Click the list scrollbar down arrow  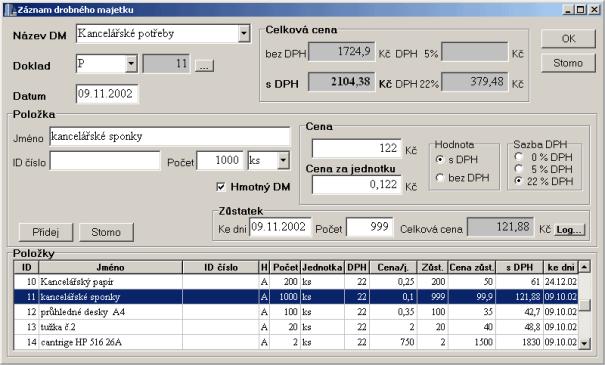pyautogui.click(x=584, y=343)
